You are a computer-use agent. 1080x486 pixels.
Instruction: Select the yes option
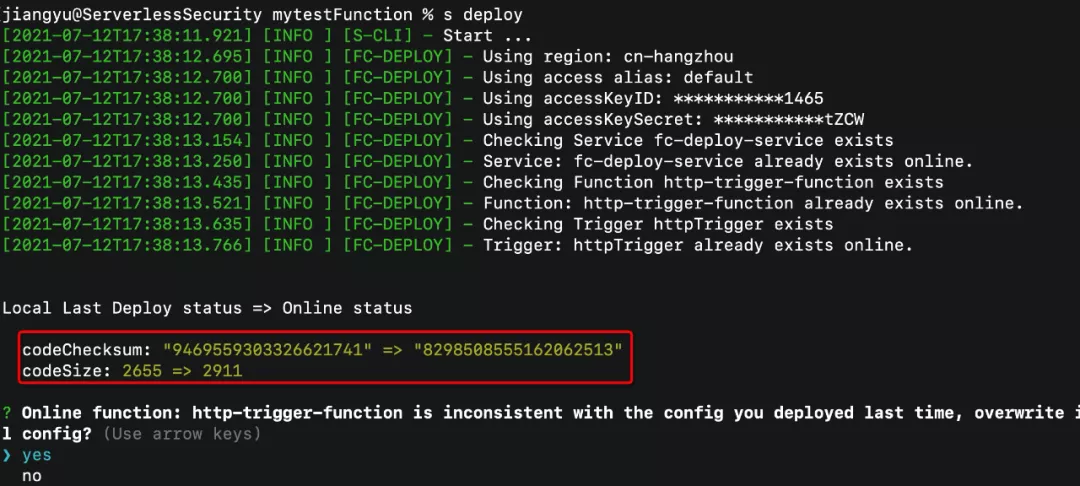pos(37,455)
